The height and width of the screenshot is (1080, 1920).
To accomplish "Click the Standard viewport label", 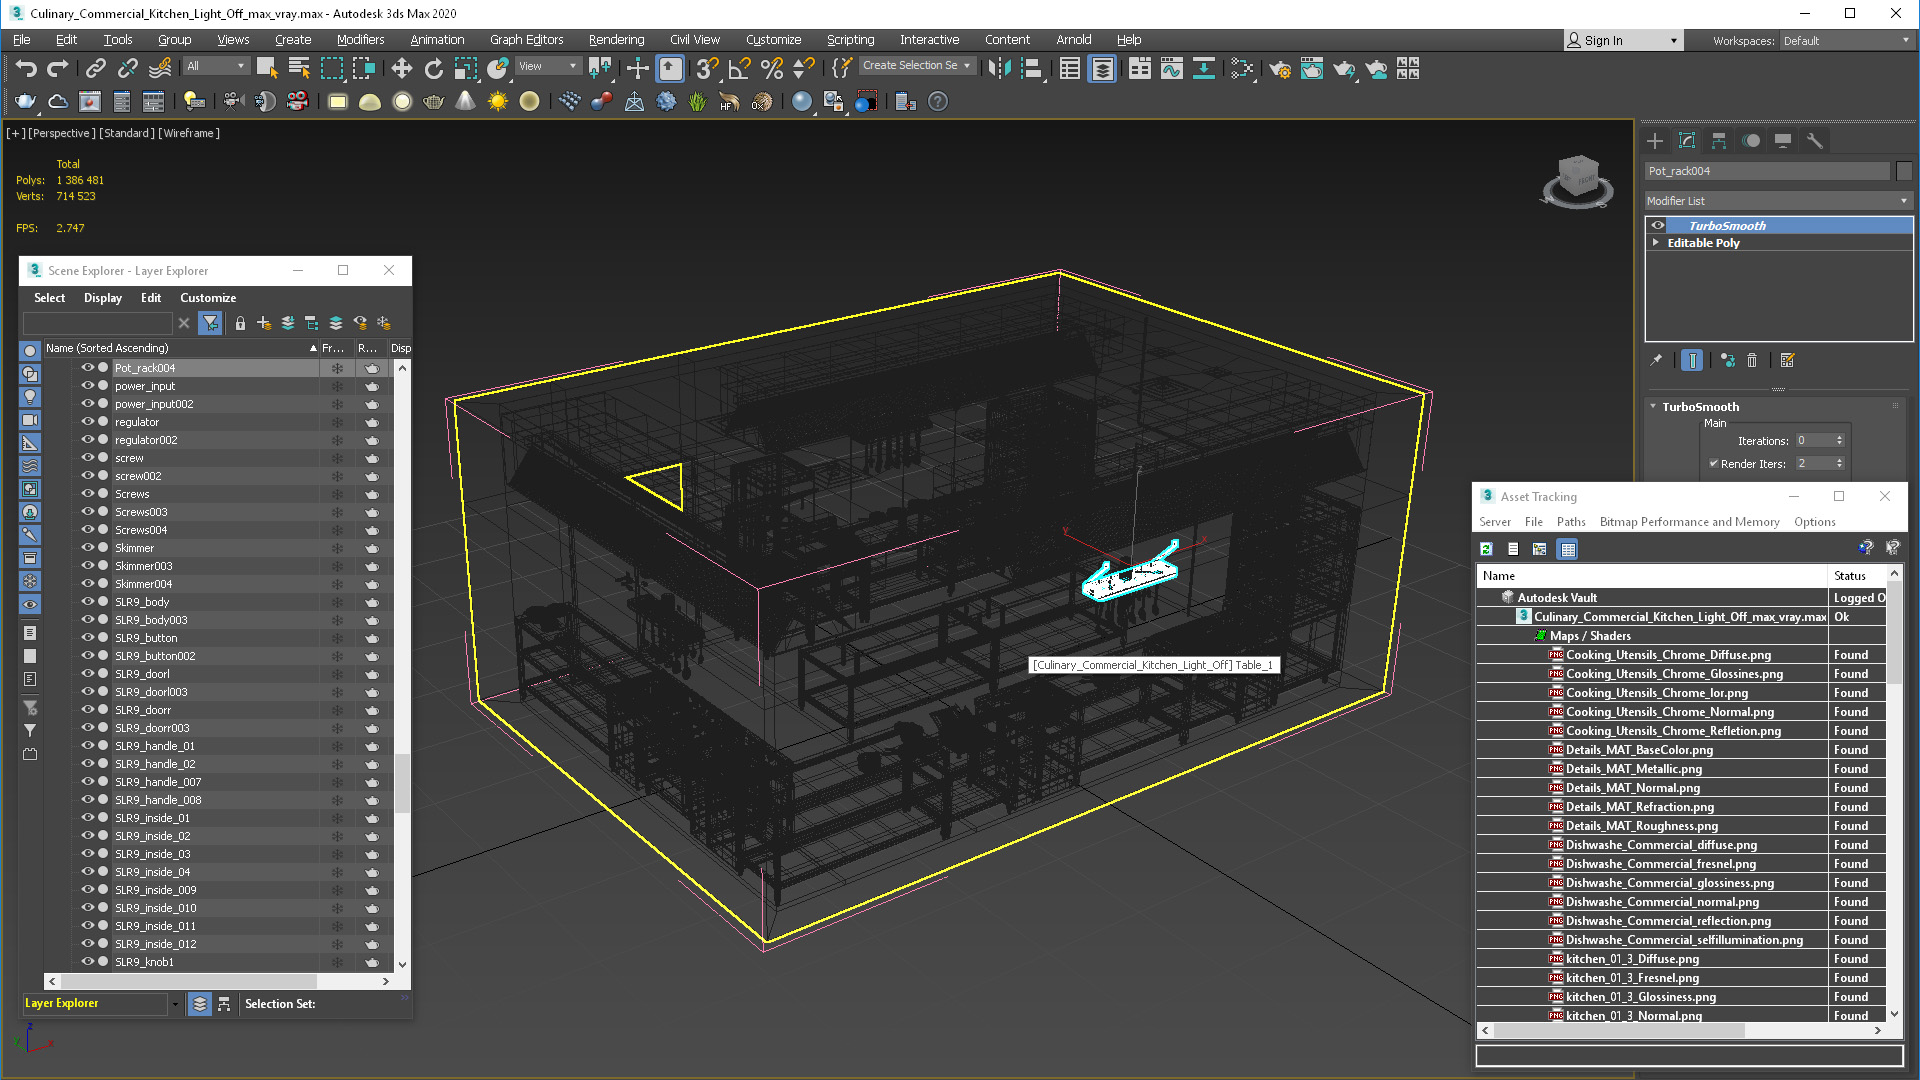I will [x=127, y=133].
